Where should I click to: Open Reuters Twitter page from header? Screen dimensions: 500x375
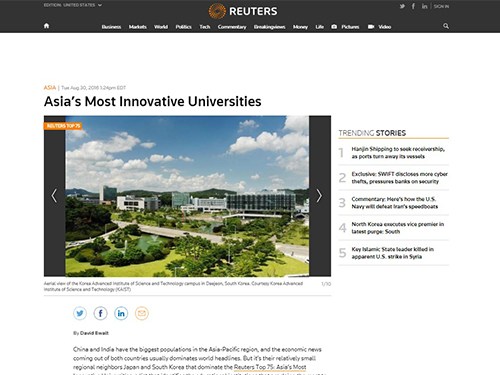pyautogui.click(x=402, y=6)
